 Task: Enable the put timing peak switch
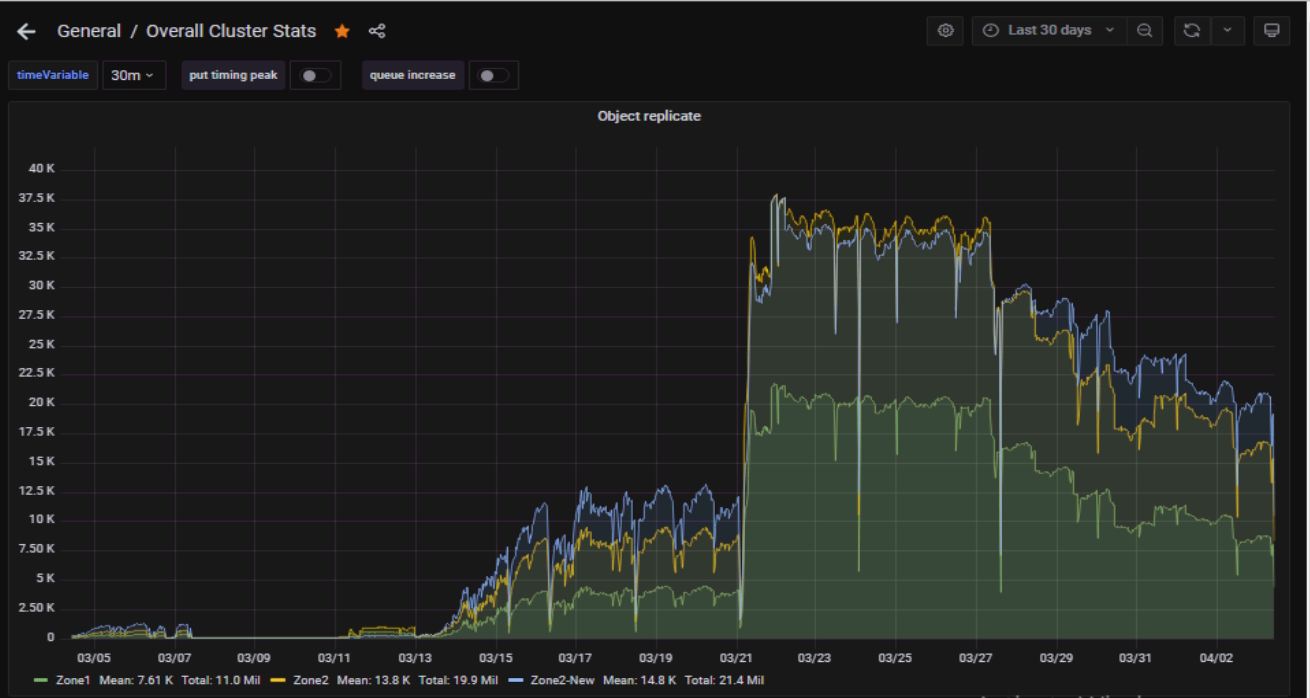pos(315,75)
